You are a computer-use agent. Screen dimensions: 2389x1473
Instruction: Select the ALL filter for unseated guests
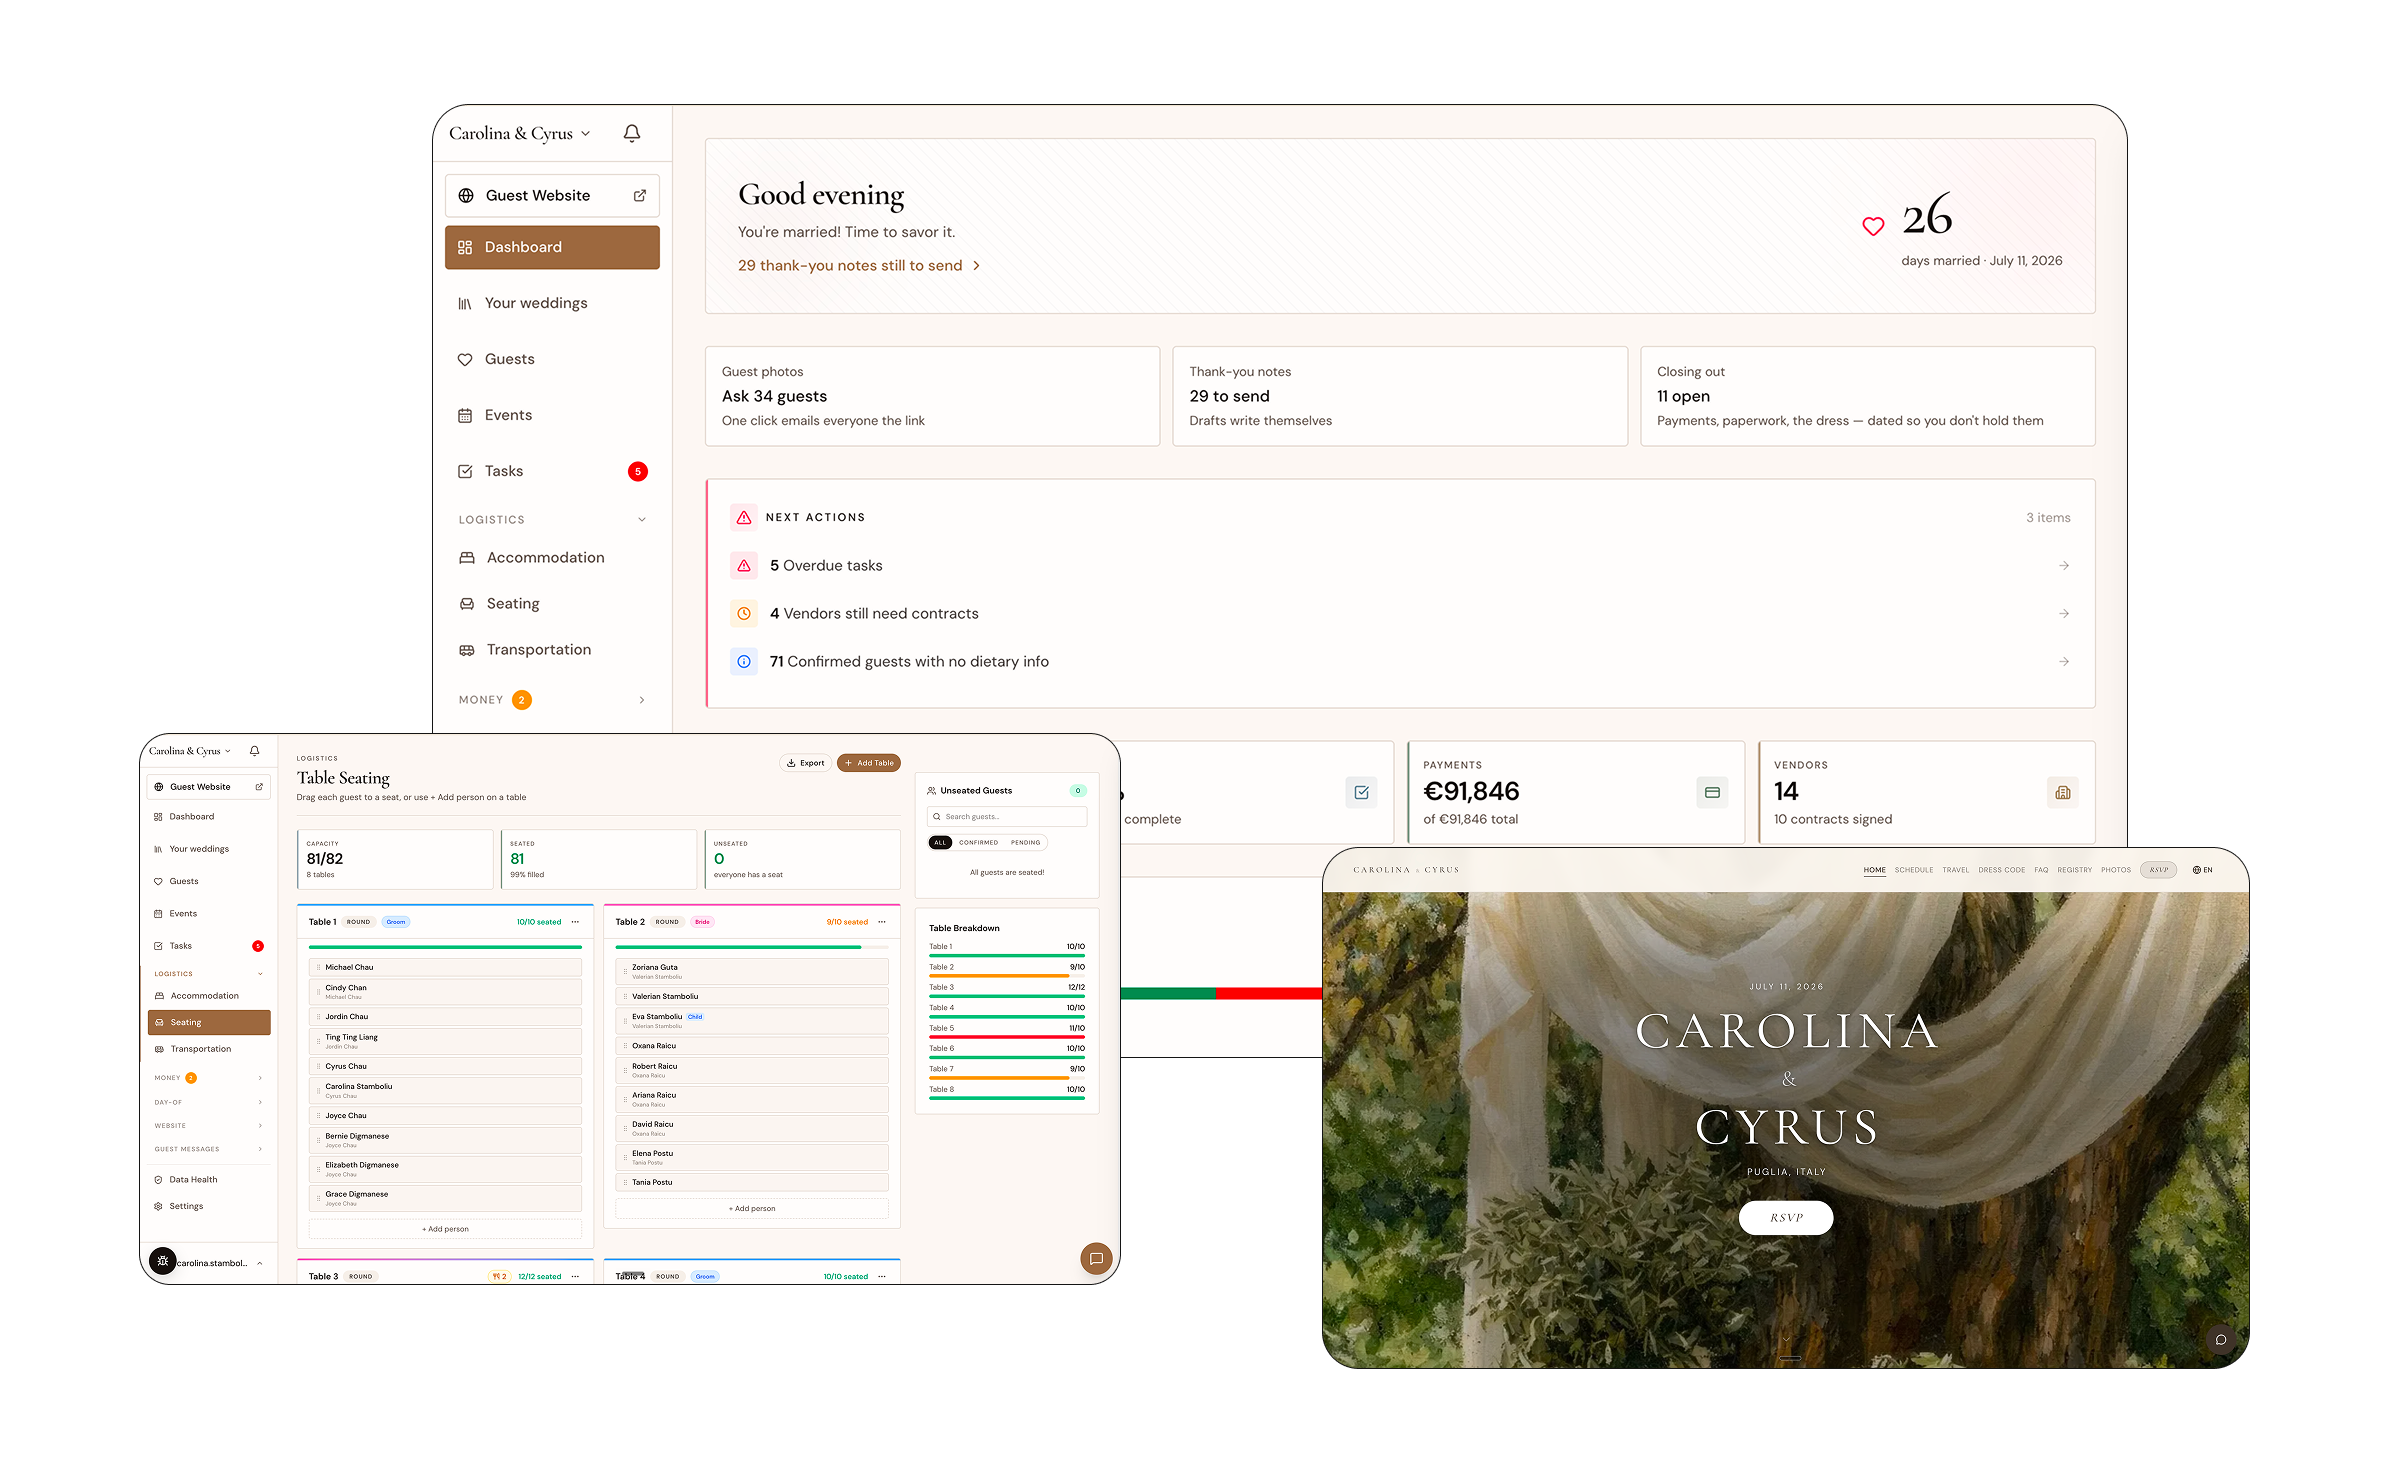click(x=940, y=843)
